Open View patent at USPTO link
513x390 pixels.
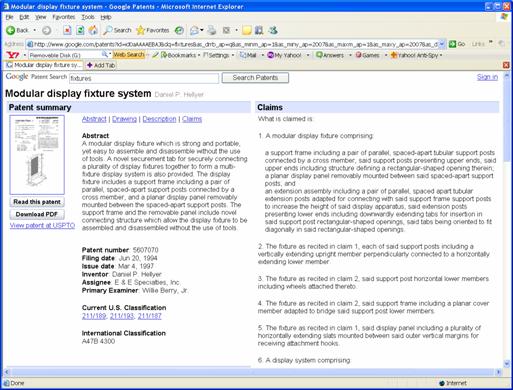pyautogui.click(x=42, y=226)
